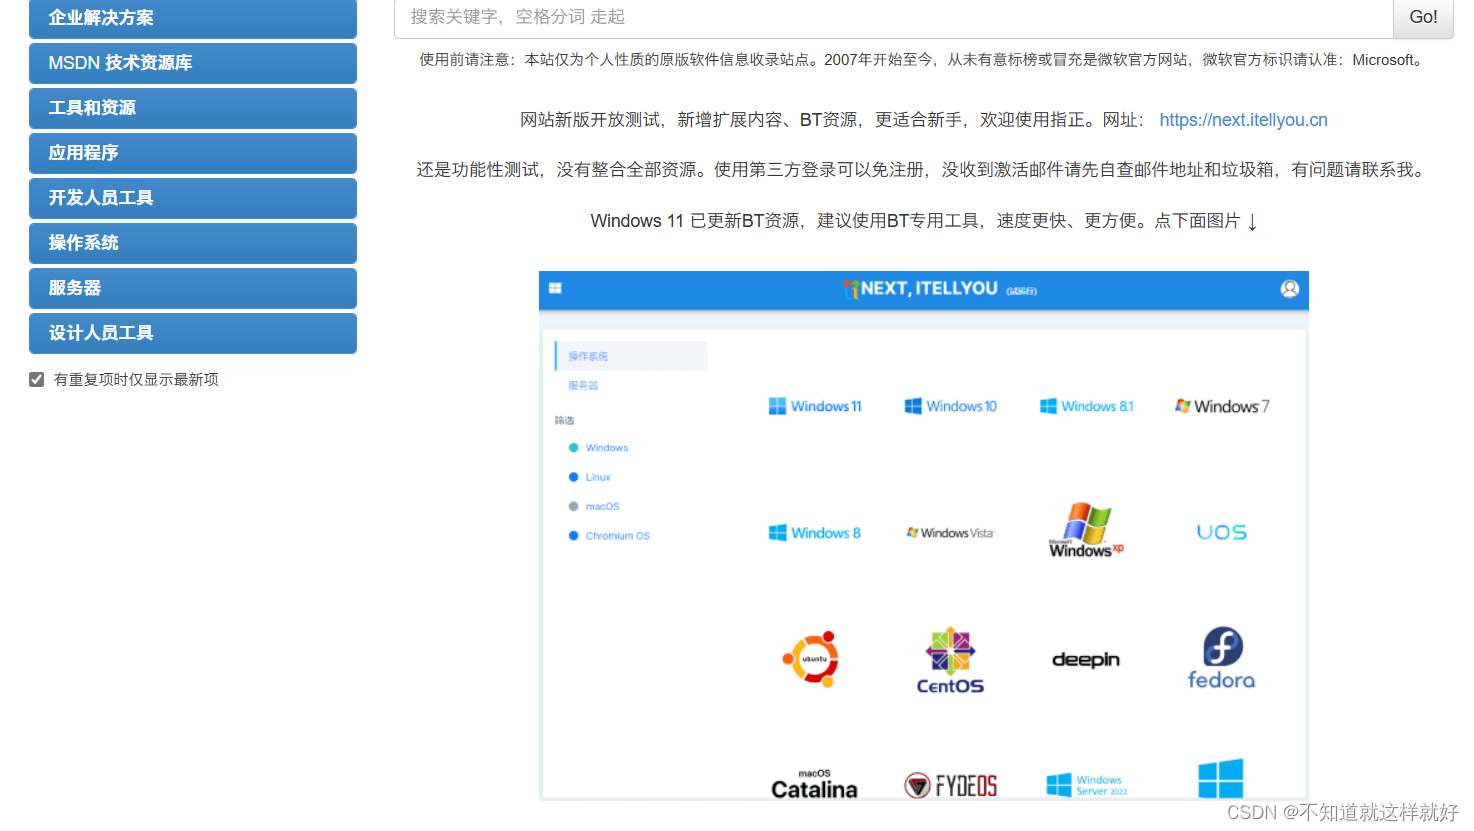The height and width of the screenshot is (831, 1474).
Task: Click the Go! search button
Action: [x=1423, y=18]
